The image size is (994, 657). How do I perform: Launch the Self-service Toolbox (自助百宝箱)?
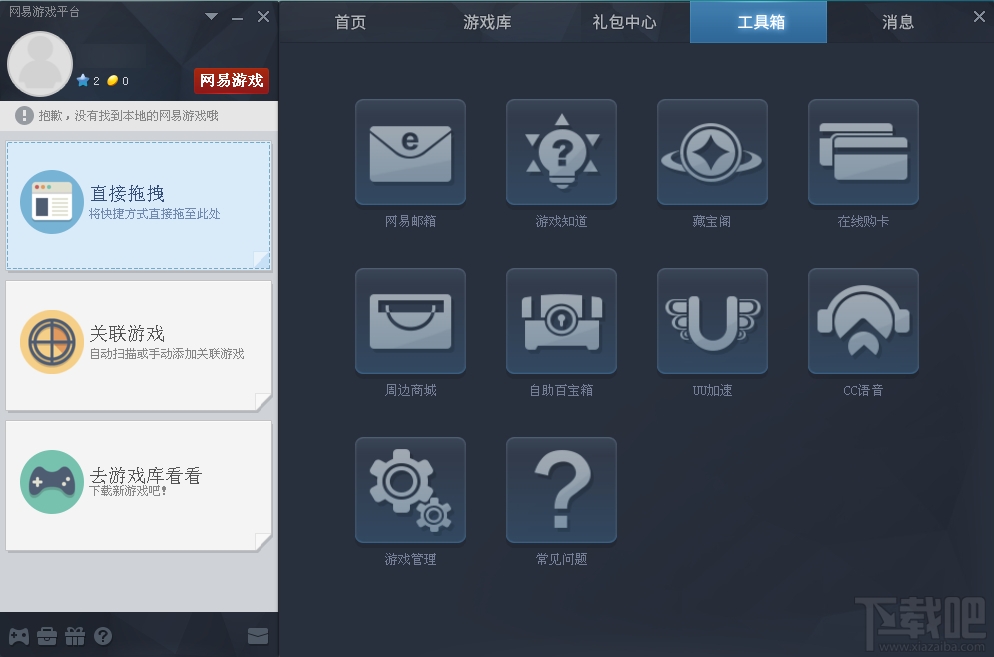pyautogui.click(x=561, y=321)
